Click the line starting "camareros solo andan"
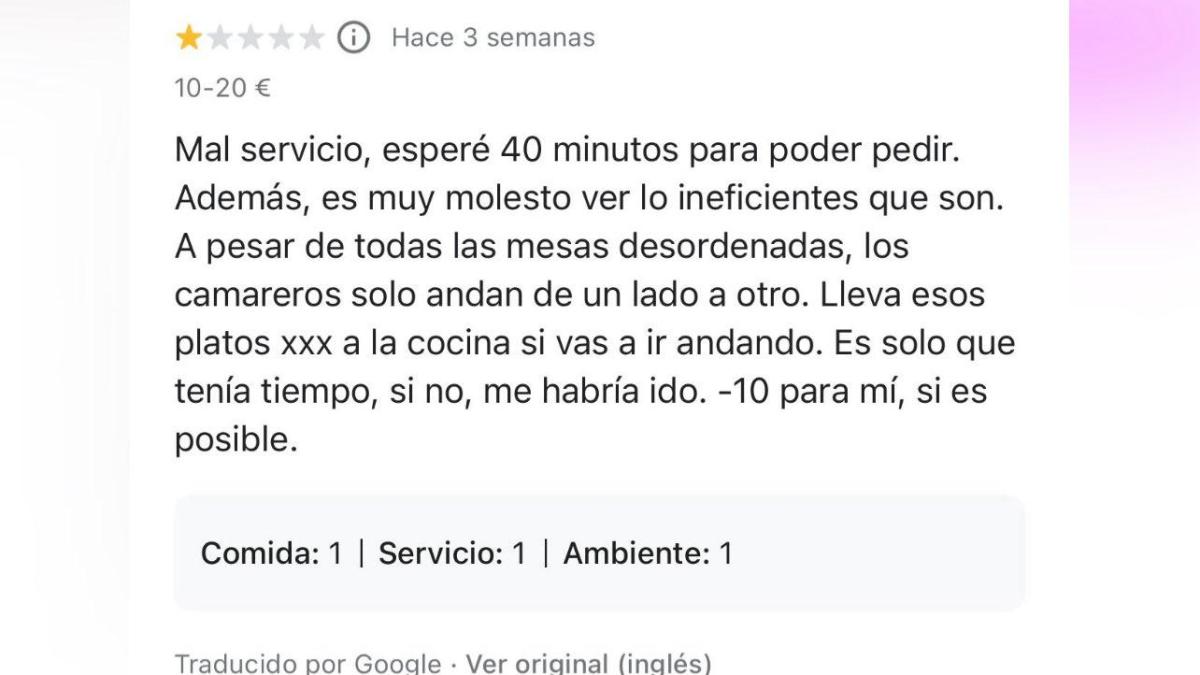The width and height of the screenshot is (1200, 675). click(x=580, y=295)
